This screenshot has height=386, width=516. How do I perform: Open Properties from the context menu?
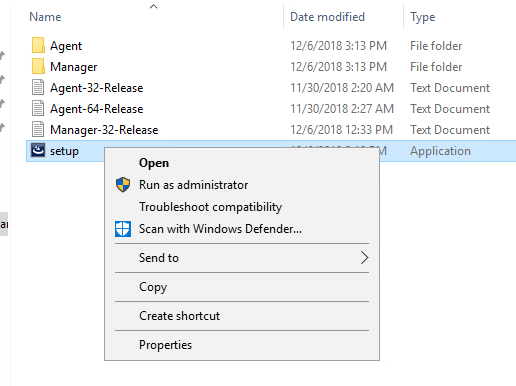tap(165, 345)
